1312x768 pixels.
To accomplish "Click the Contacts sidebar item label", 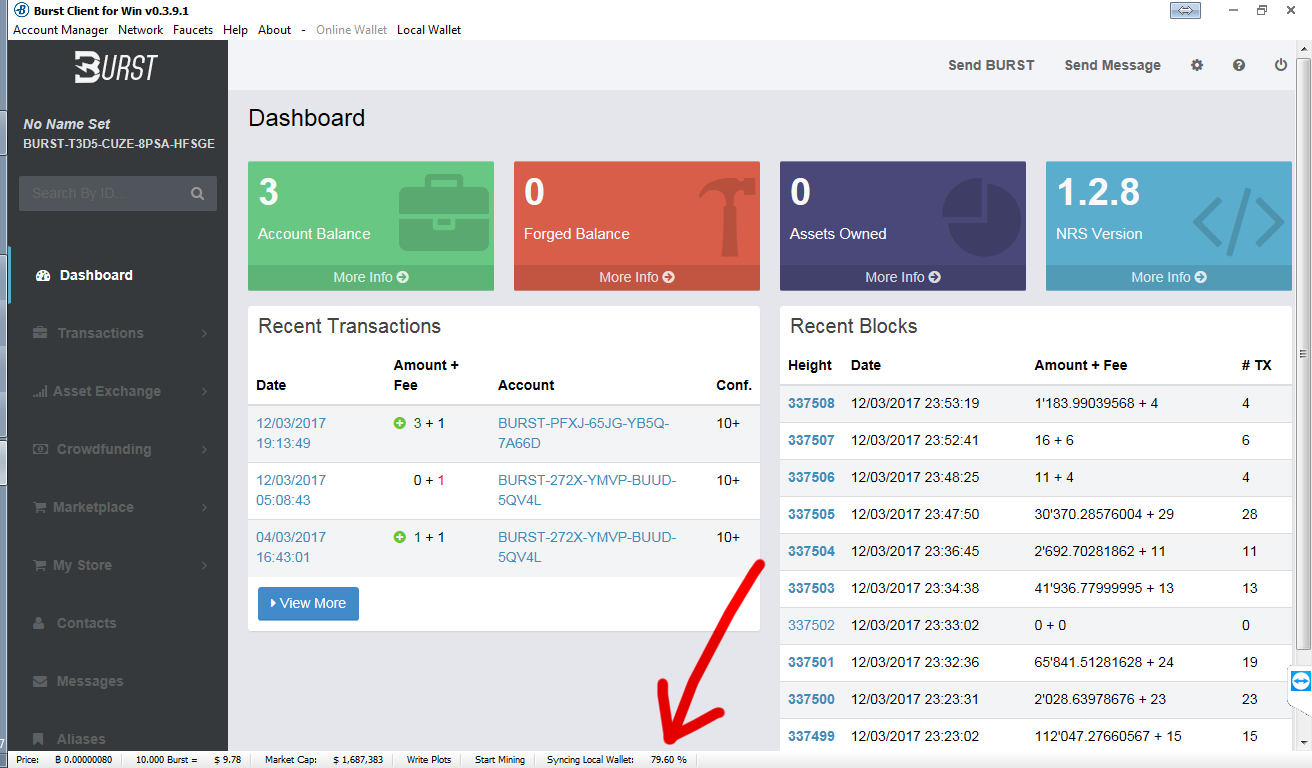I will [x=86, y=623].
